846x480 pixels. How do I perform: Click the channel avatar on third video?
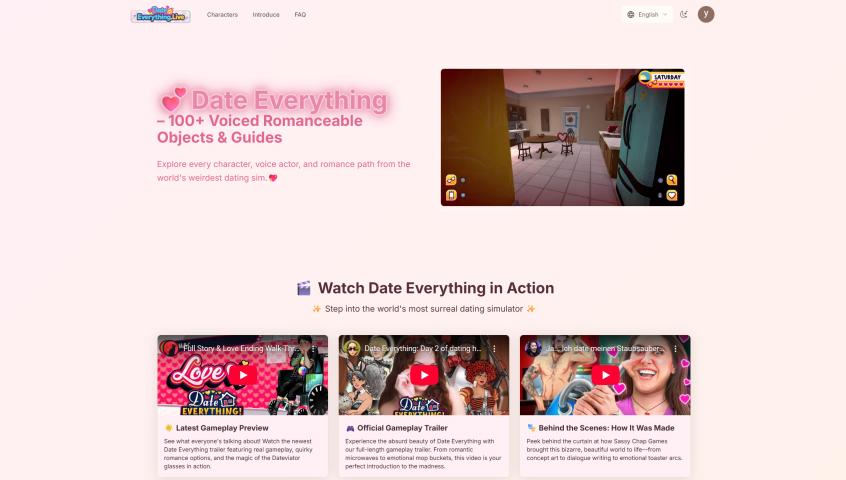click(x=533, y=349)
